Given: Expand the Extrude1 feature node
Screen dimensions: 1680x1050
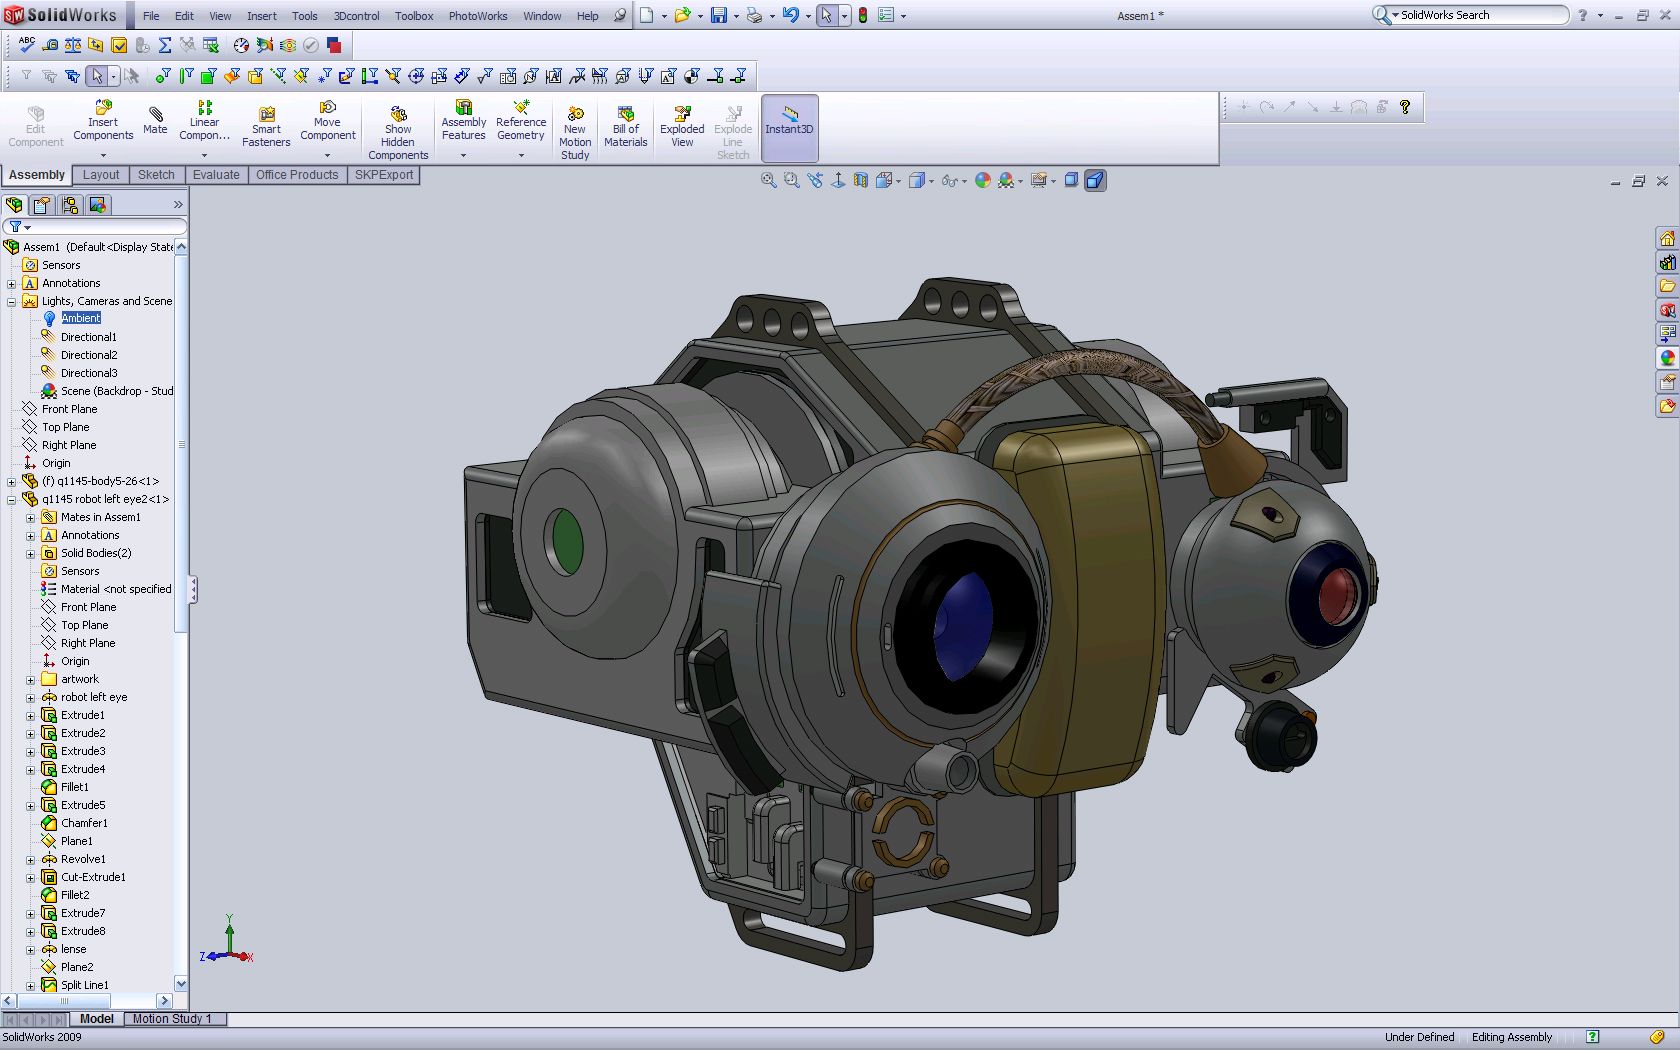Looking at the screenshot, I should click(30, 716).
